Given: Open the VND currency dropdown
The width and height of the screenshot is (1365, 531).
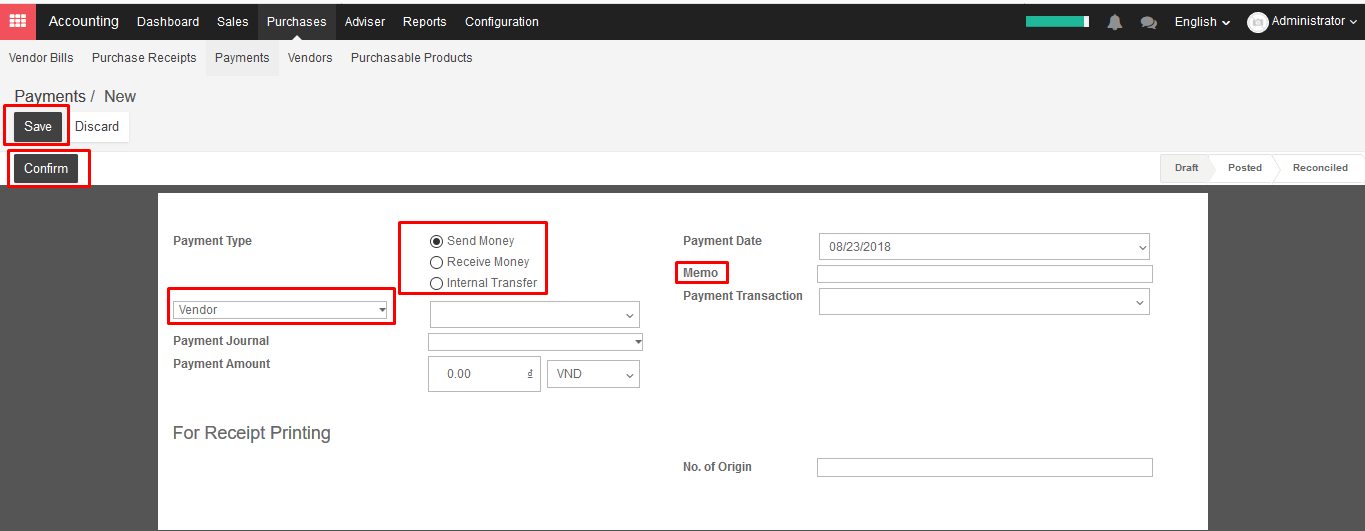Looking at the screenshot, I should click(x=593, y=374).
